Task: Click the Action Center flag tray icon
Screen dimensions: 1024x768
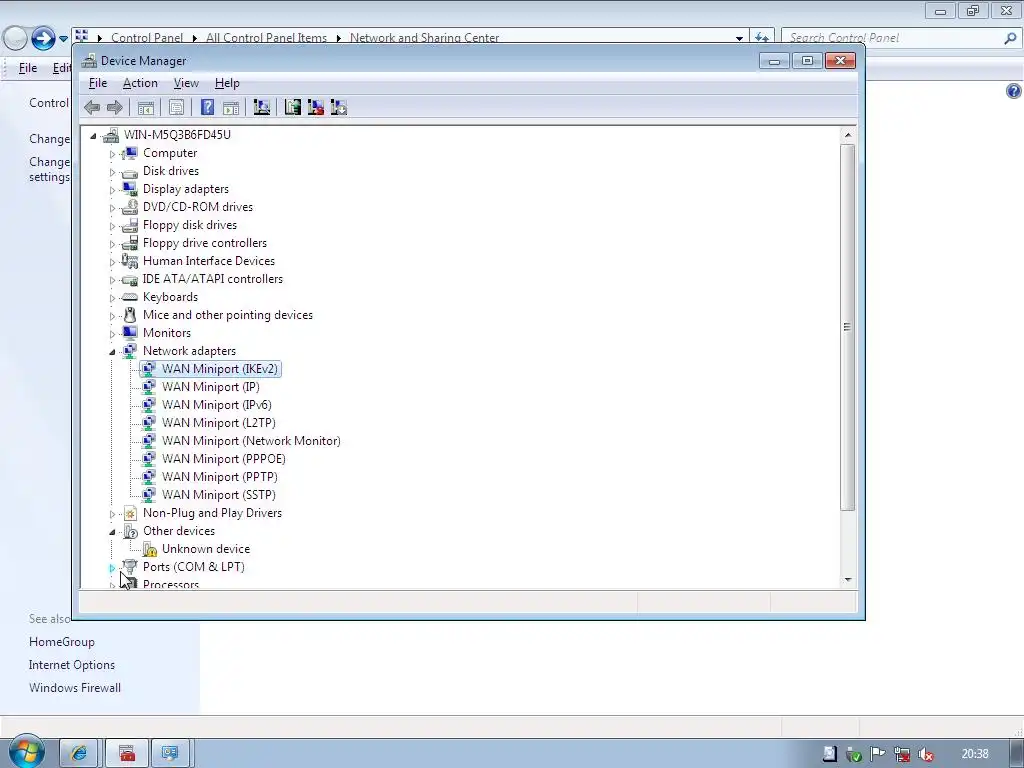Action: pyautogui.click(x=877, y=754)
